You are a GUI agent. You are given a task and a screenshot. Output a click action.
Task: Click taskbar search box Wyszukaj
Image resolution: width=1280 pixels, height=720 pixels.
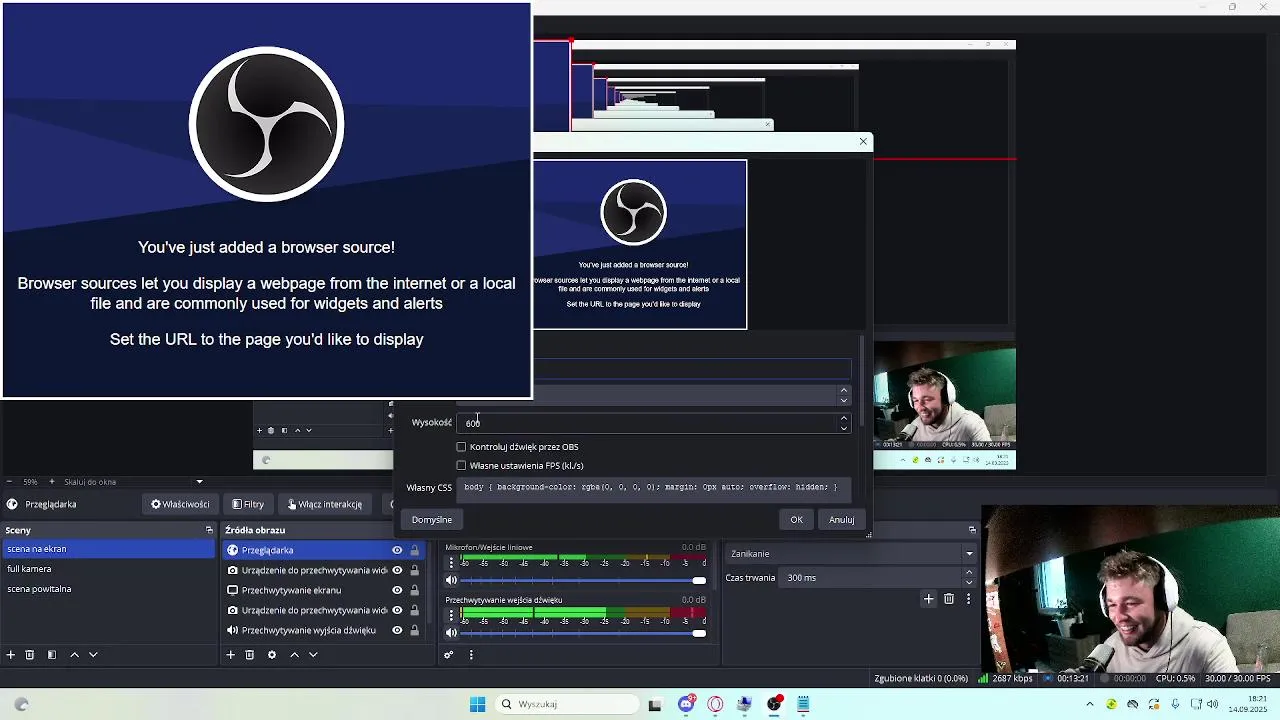(x=568, y=704)
